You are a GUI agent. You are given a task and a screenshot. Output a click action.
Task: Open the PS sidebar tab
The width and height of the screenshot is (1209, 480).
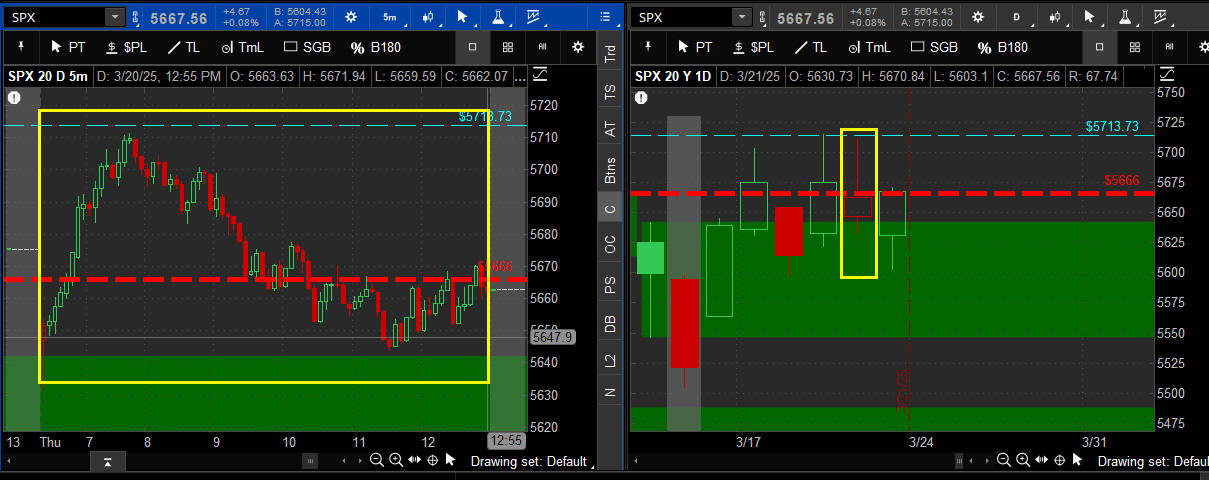click(x=610, y=285)
